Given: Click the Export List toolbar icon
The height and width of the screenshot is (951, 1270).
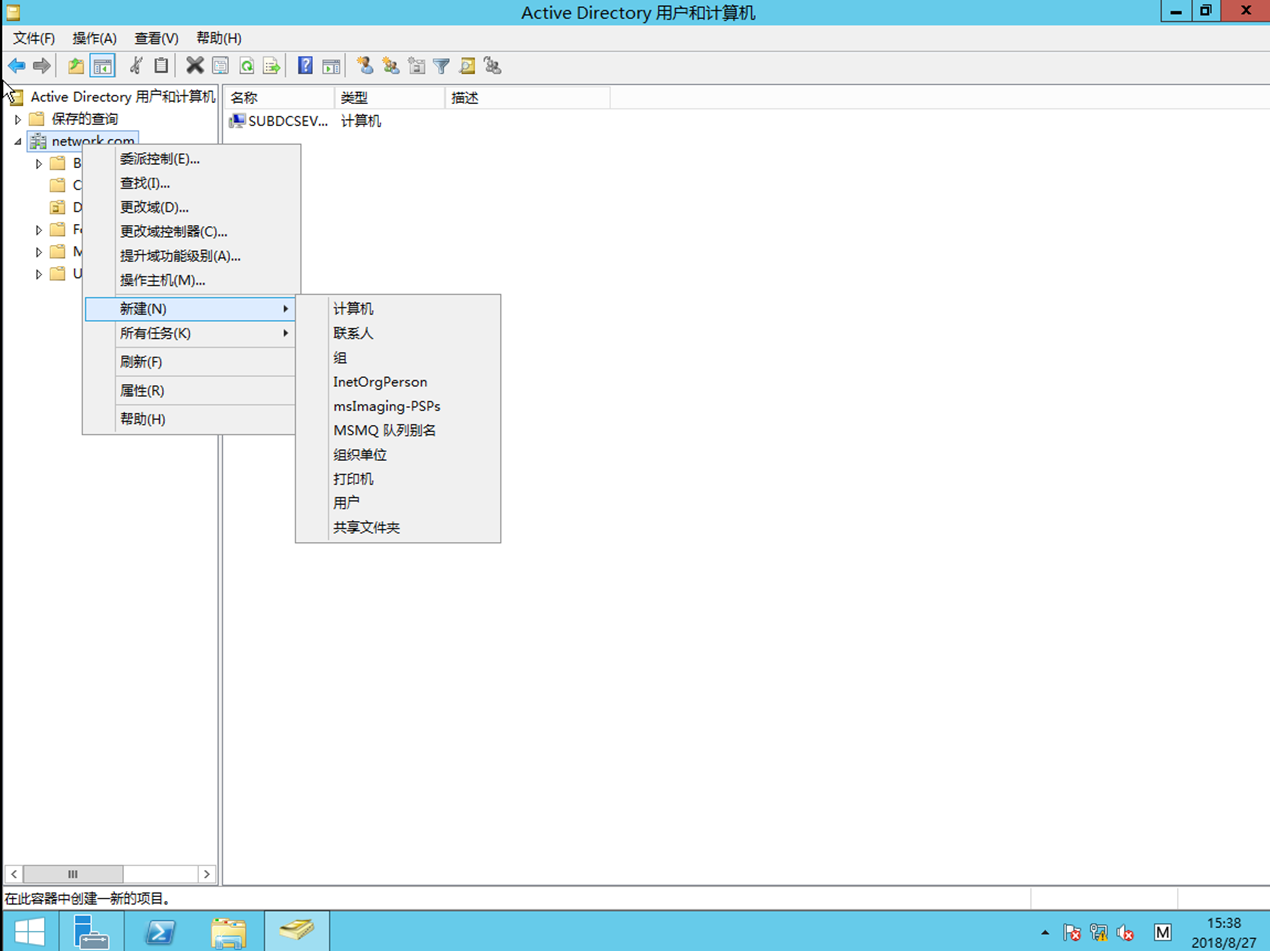Looking at the screenshot, I should [271, 66].
